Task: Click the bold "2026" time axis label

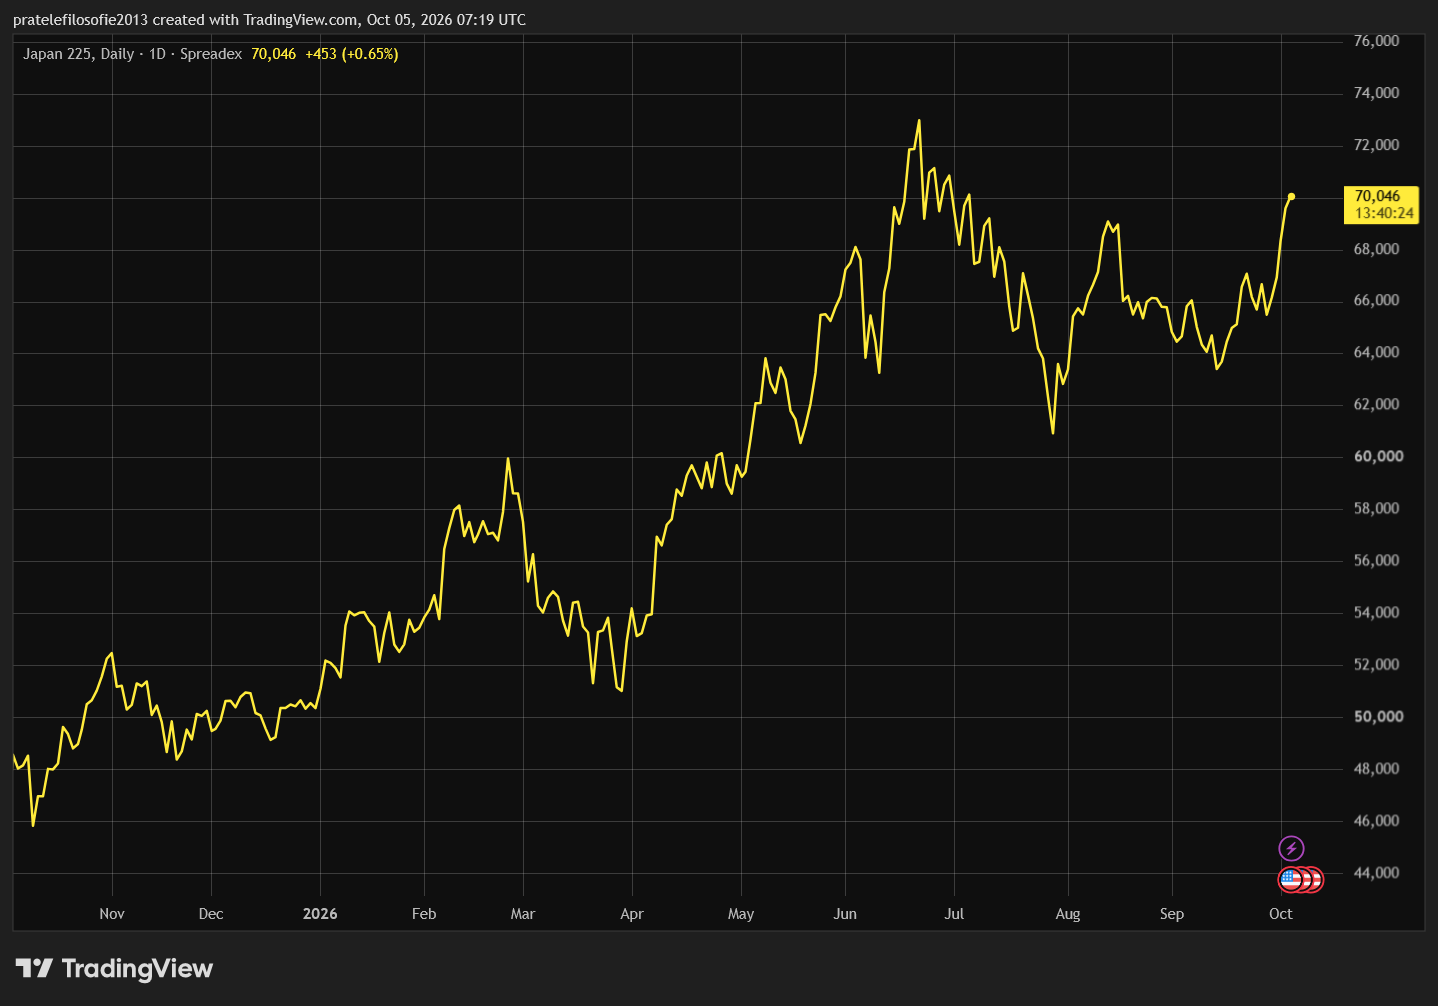Action: pos(320,914)
